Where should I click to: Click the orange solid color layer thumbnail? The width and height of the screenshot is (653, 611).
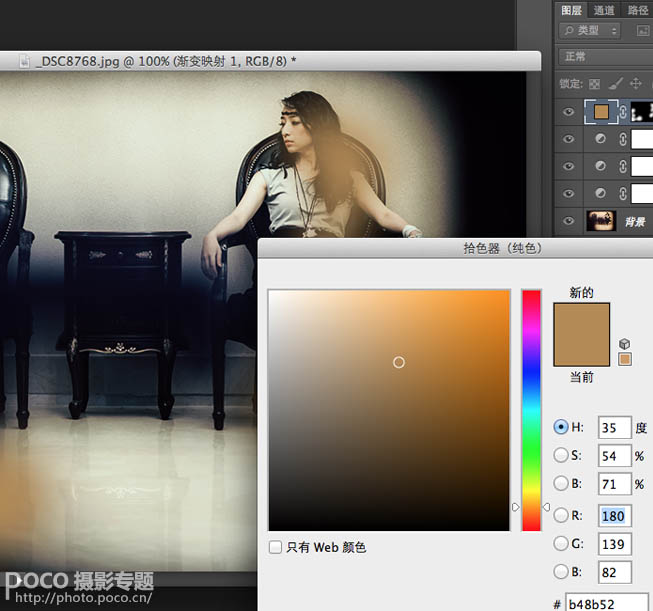(600, 113)
